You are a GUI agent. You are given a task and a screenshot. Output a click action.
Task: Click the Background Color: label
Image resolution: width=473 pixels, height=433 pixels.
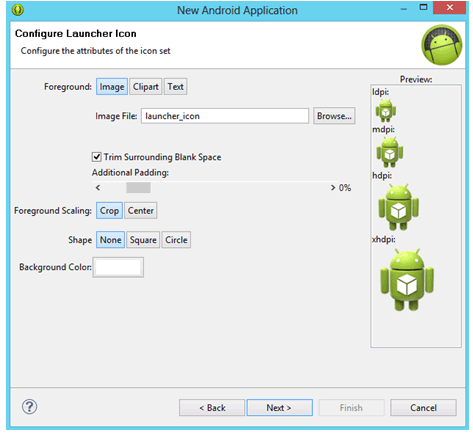[55, 267]
